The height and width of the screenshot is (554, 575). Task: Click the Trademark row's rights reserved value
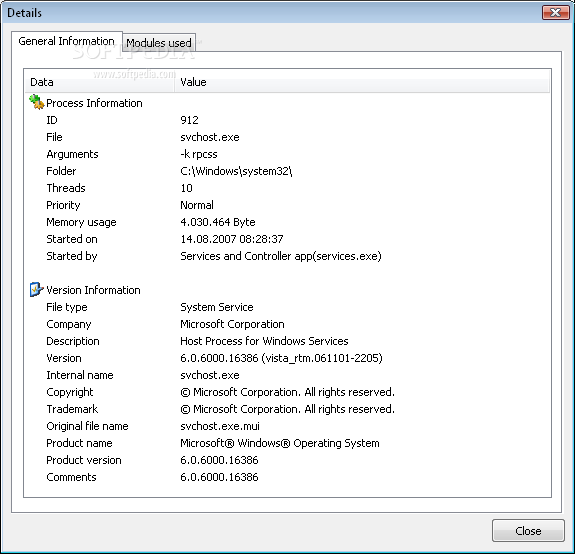click(288, 409)
